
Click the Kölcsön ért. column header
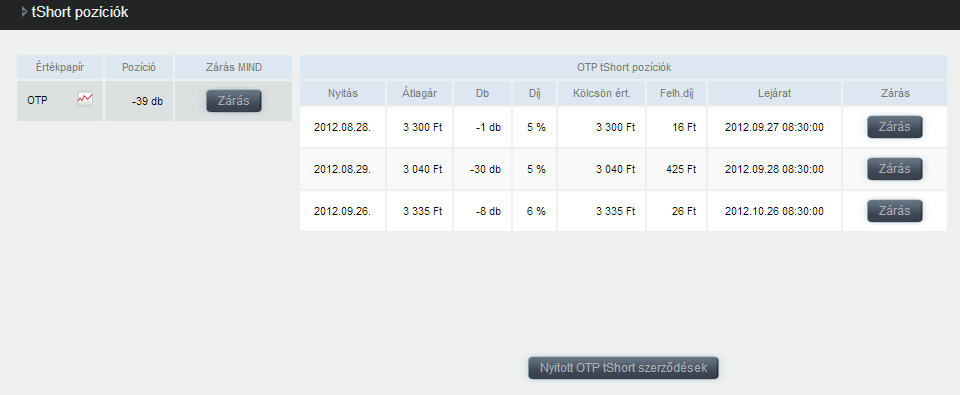pyautogui.click(x=601, y=93)
